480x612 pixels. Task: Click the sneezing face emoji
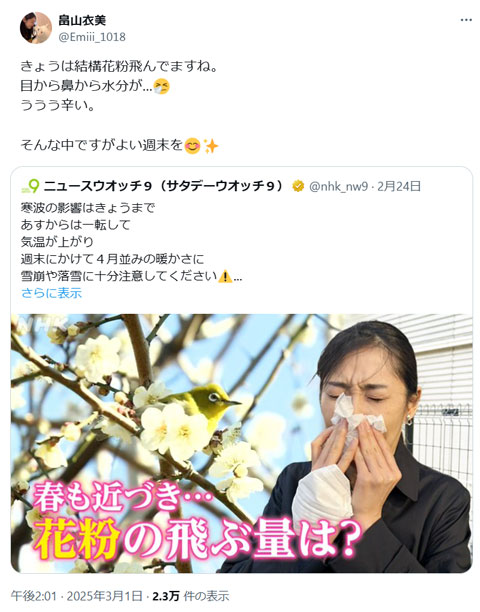[162, 86]
